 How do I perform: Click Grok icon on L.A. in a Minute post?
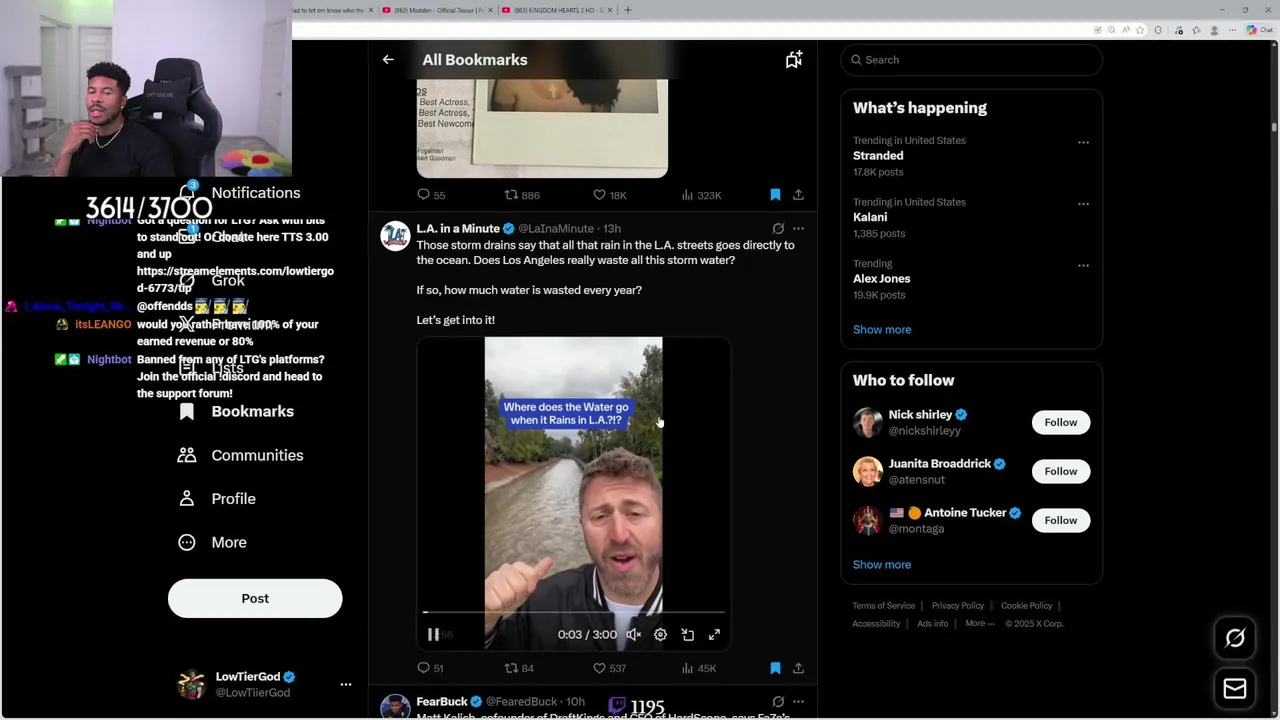point(778,229)
